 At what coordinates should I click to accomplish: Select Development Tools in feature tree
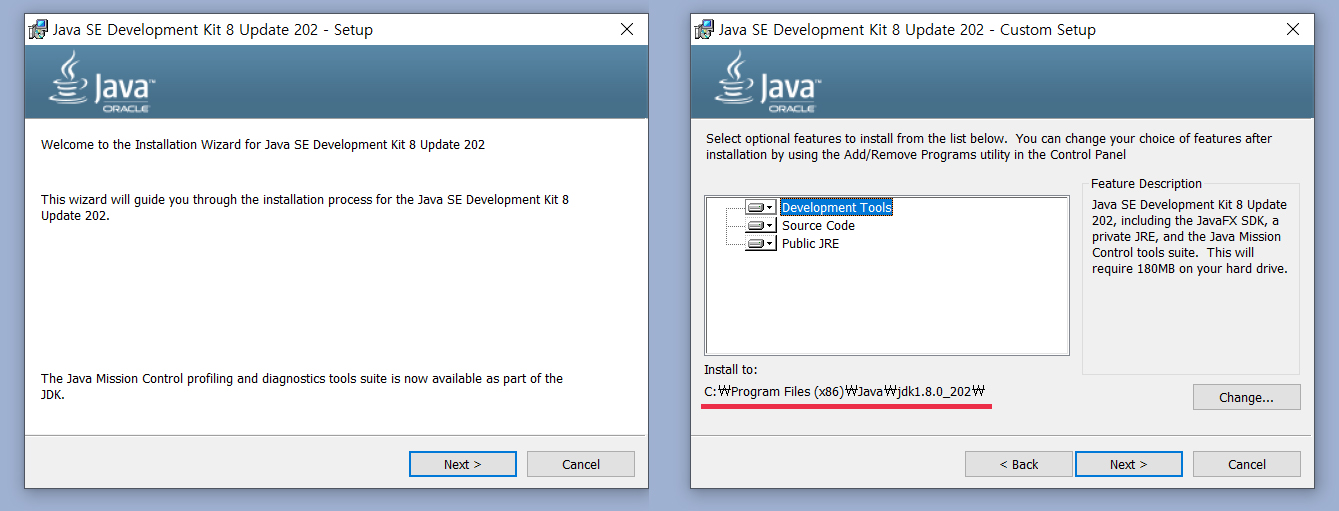(836, 207)
